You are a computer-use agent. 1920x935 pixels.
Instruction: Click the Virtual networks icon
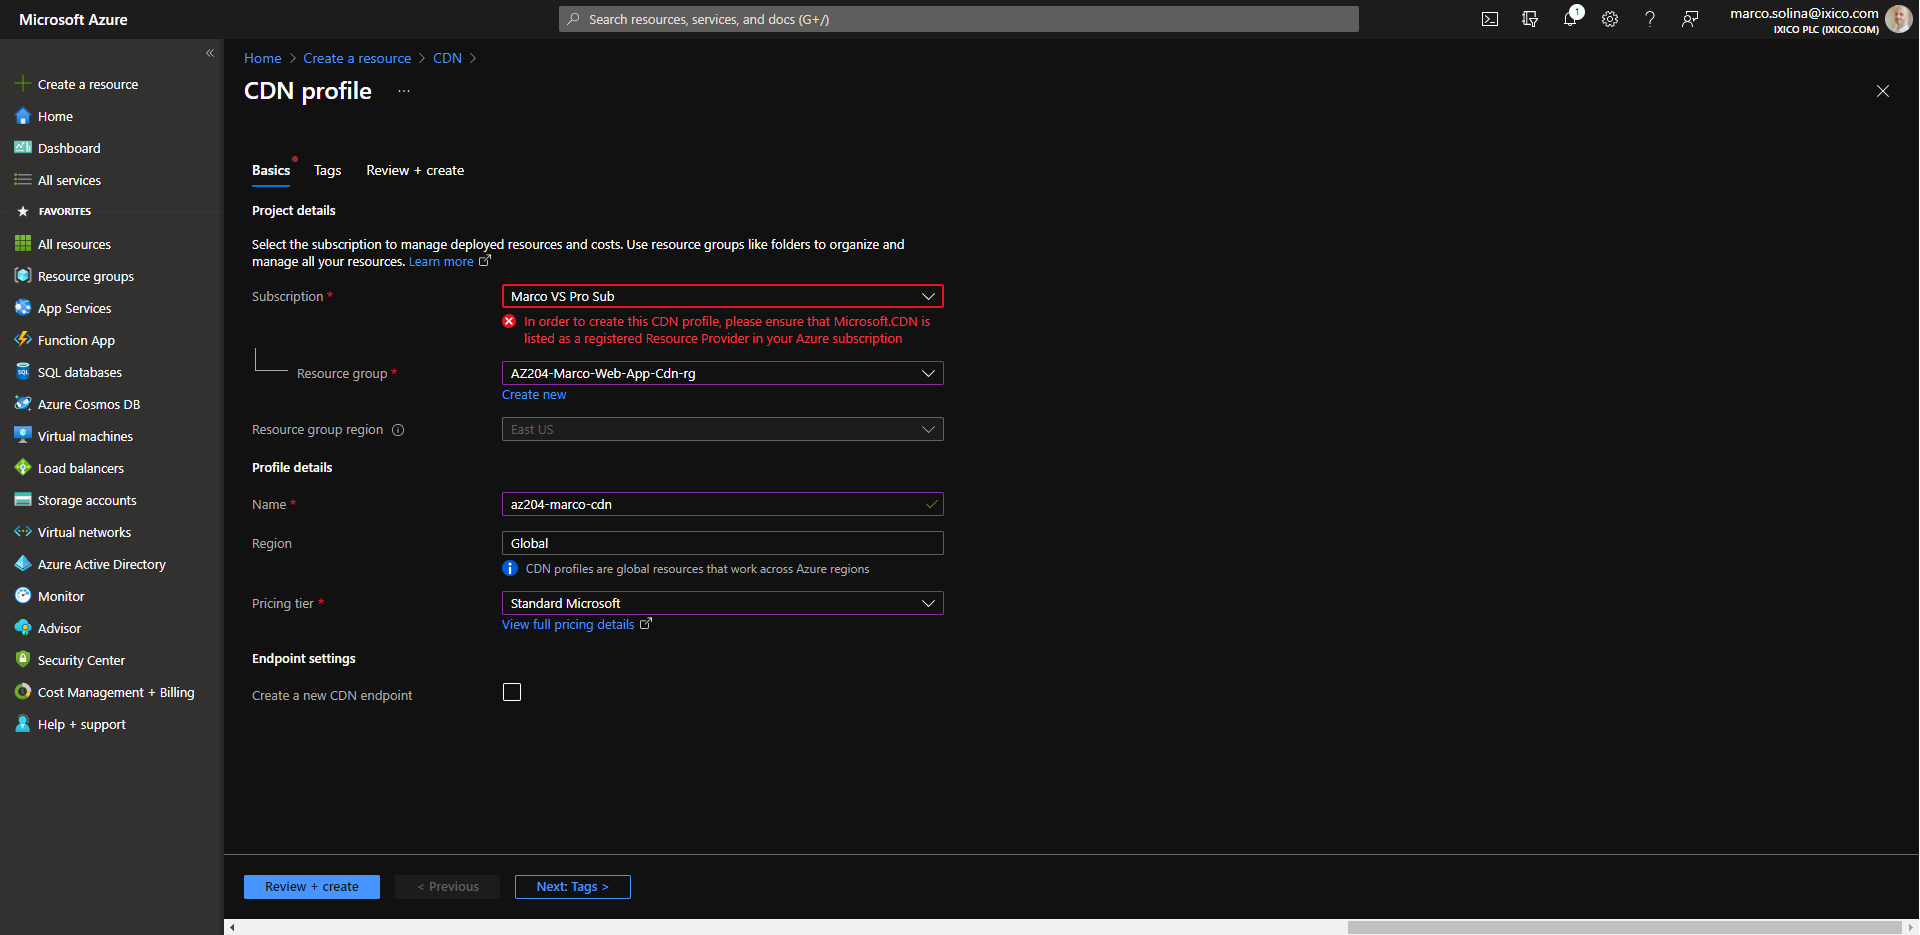pos(23,532)
